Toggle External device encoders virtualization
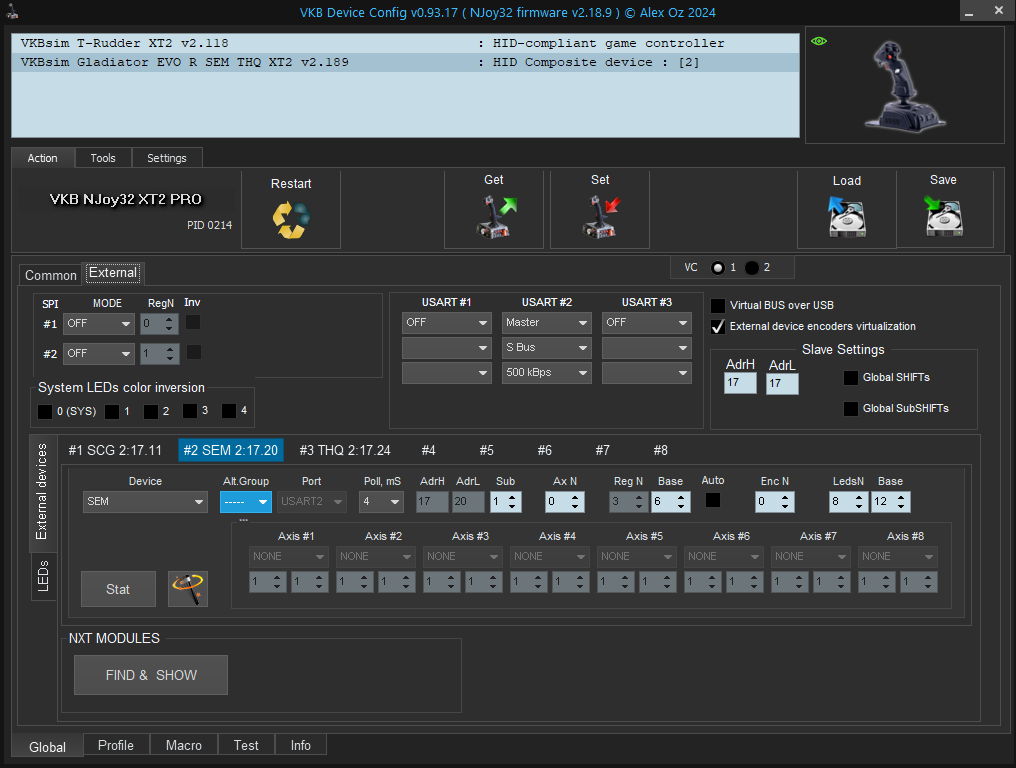This screenshot has height=768, width=1016. 718,327
